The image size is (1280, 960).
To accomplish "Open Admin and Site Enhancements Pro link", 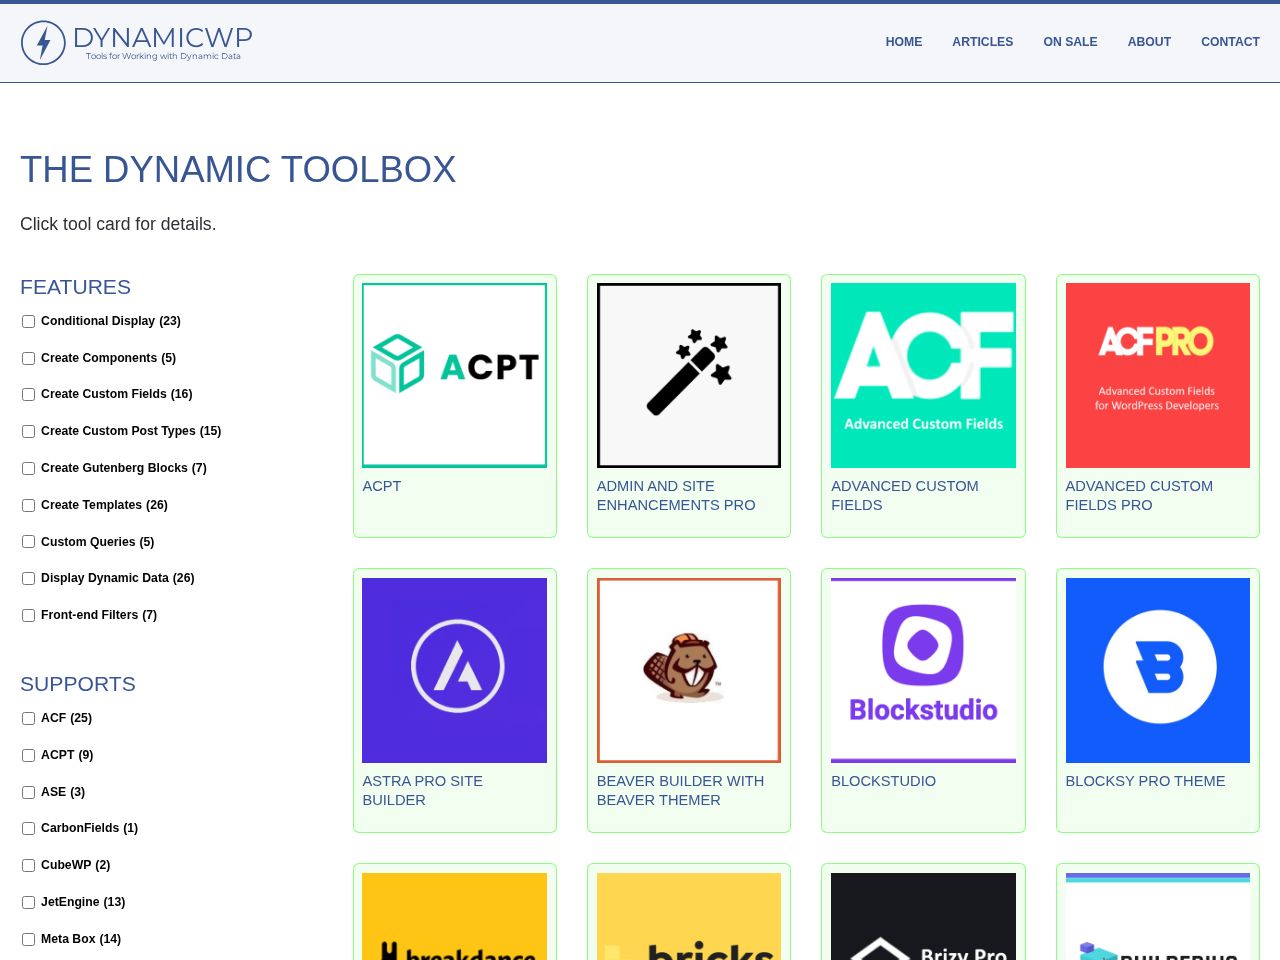I will point(676,495).
